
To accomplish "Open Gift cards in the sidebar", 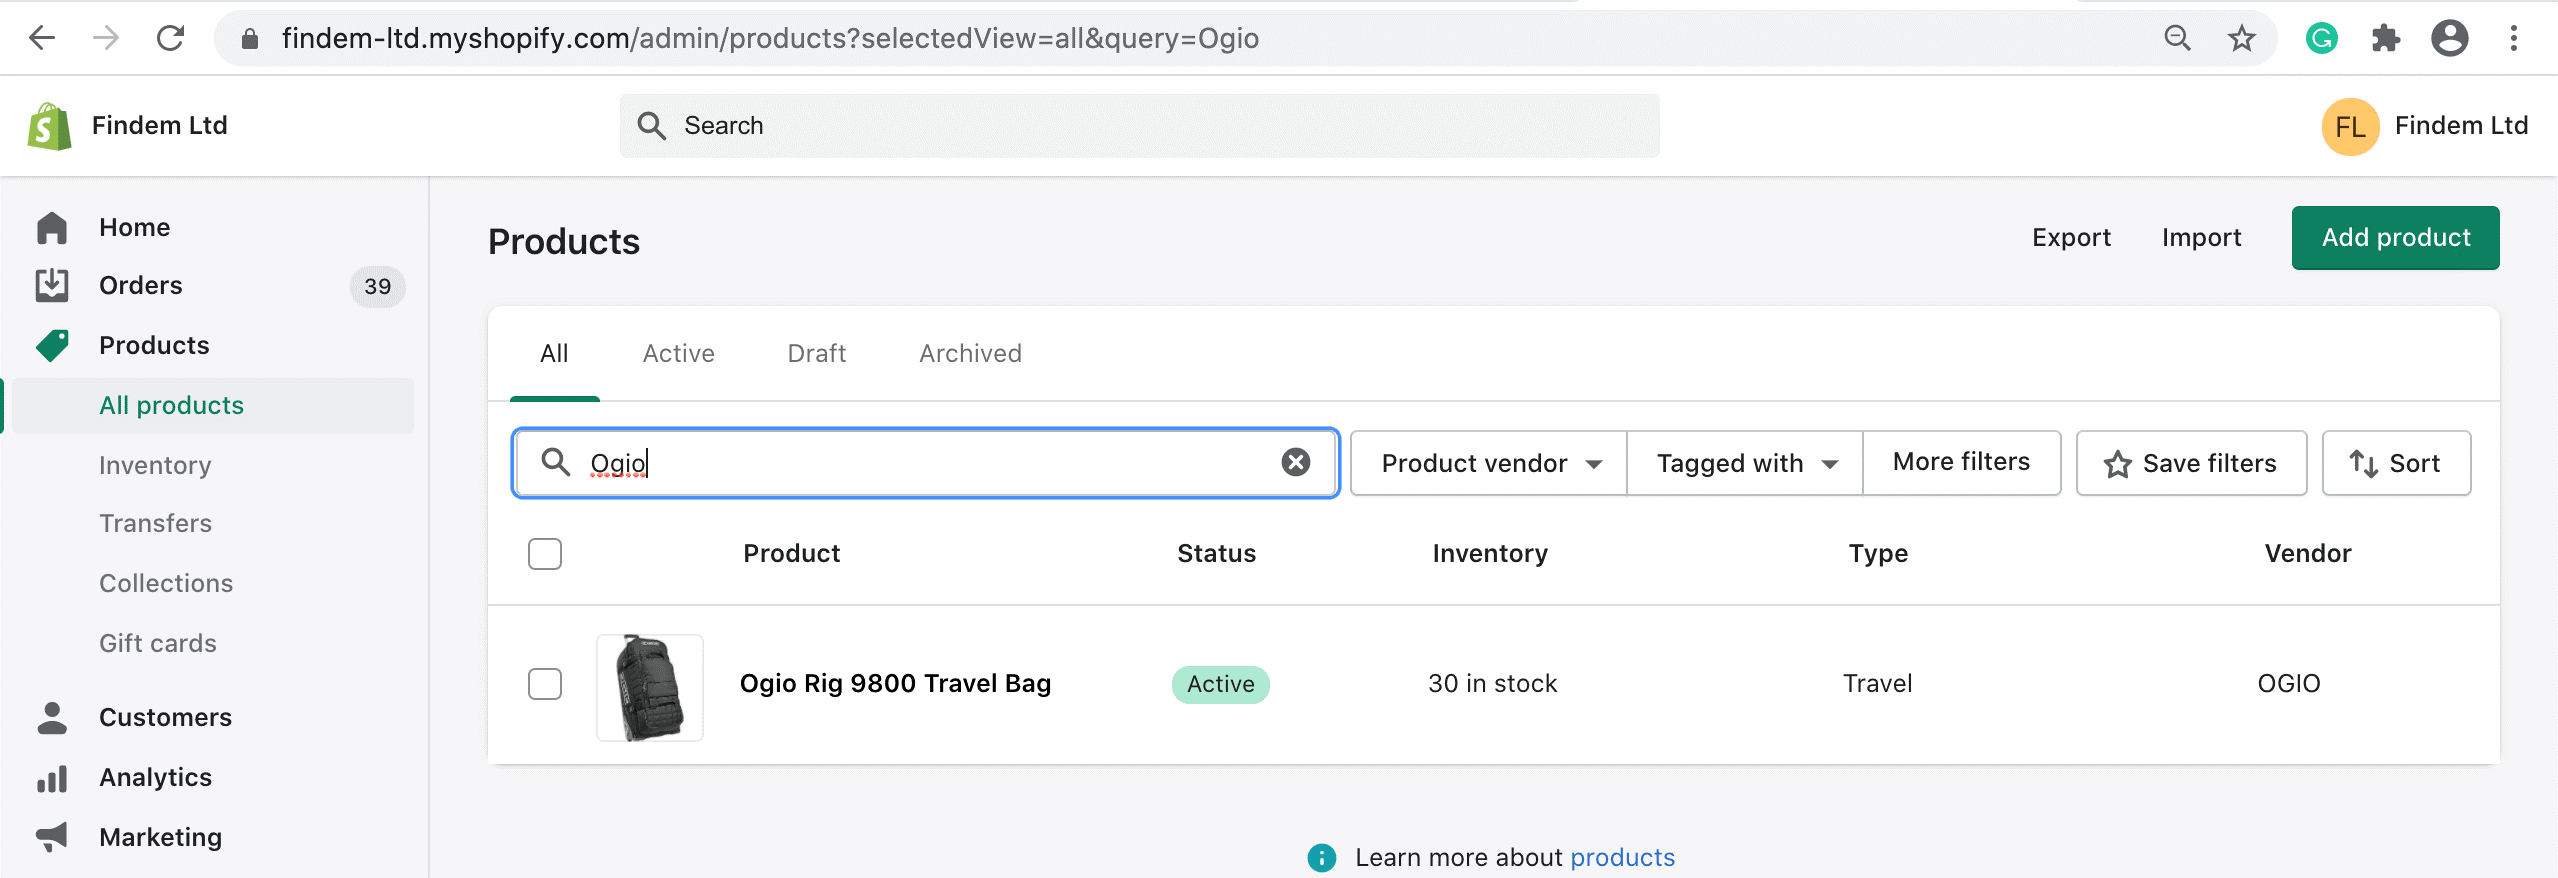I will coord(158,644).
